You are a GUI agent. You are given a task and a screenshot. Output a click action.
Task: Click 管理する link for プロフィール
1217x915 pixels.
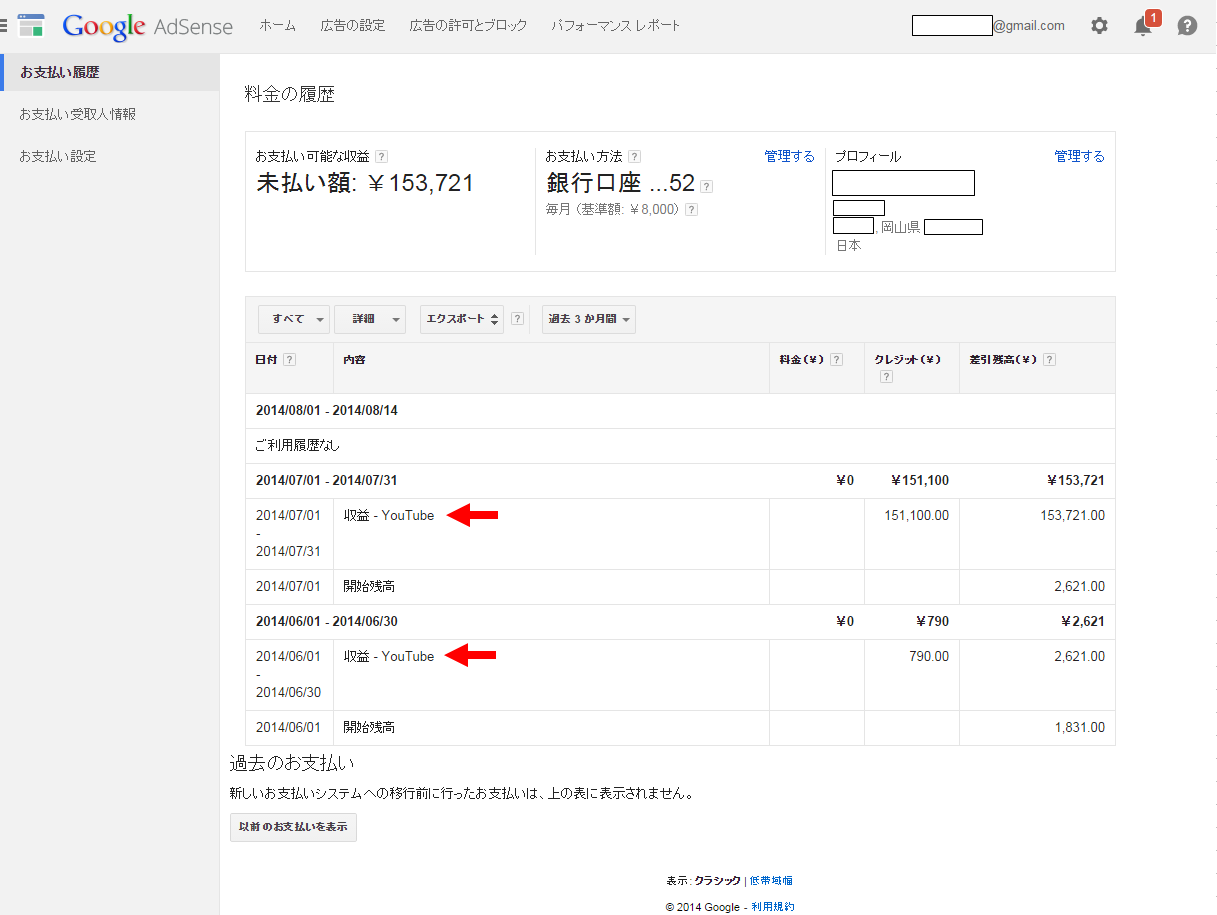point(1080,157)
